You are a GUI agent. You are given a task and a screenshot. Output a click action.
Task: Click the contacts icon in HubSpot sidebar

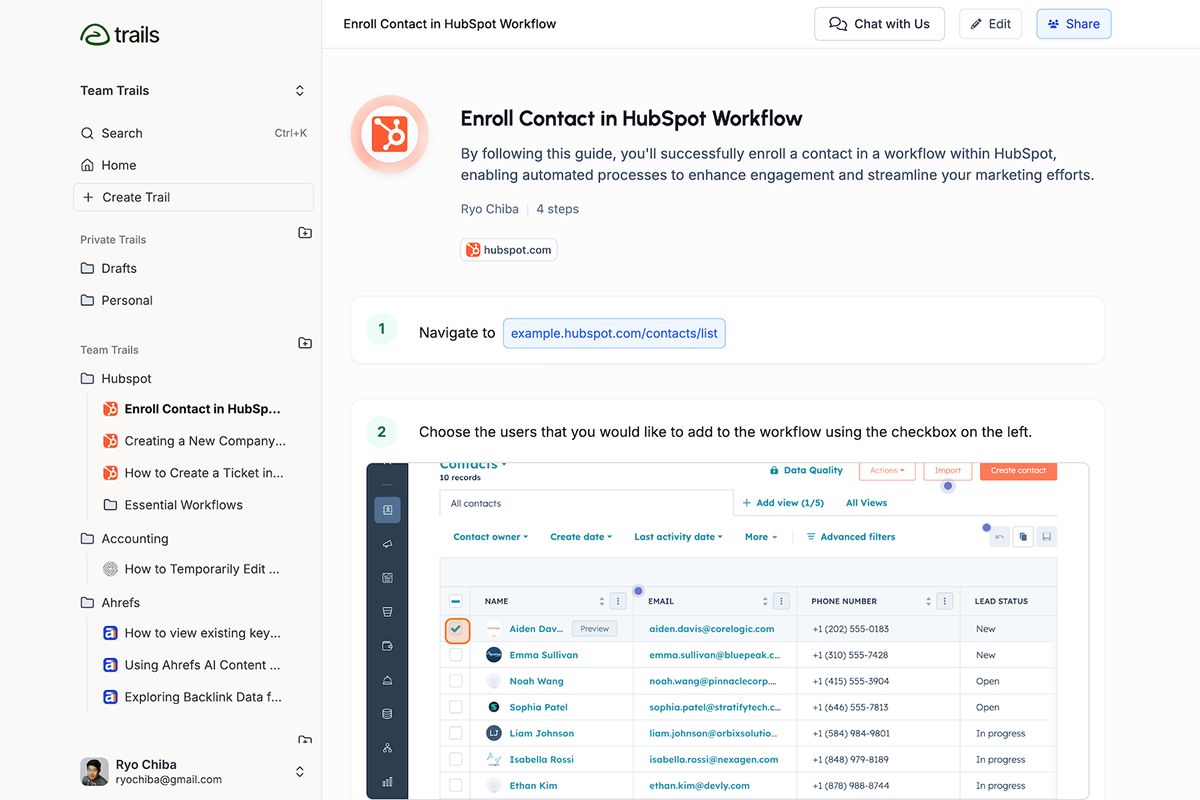click(388, 510)
